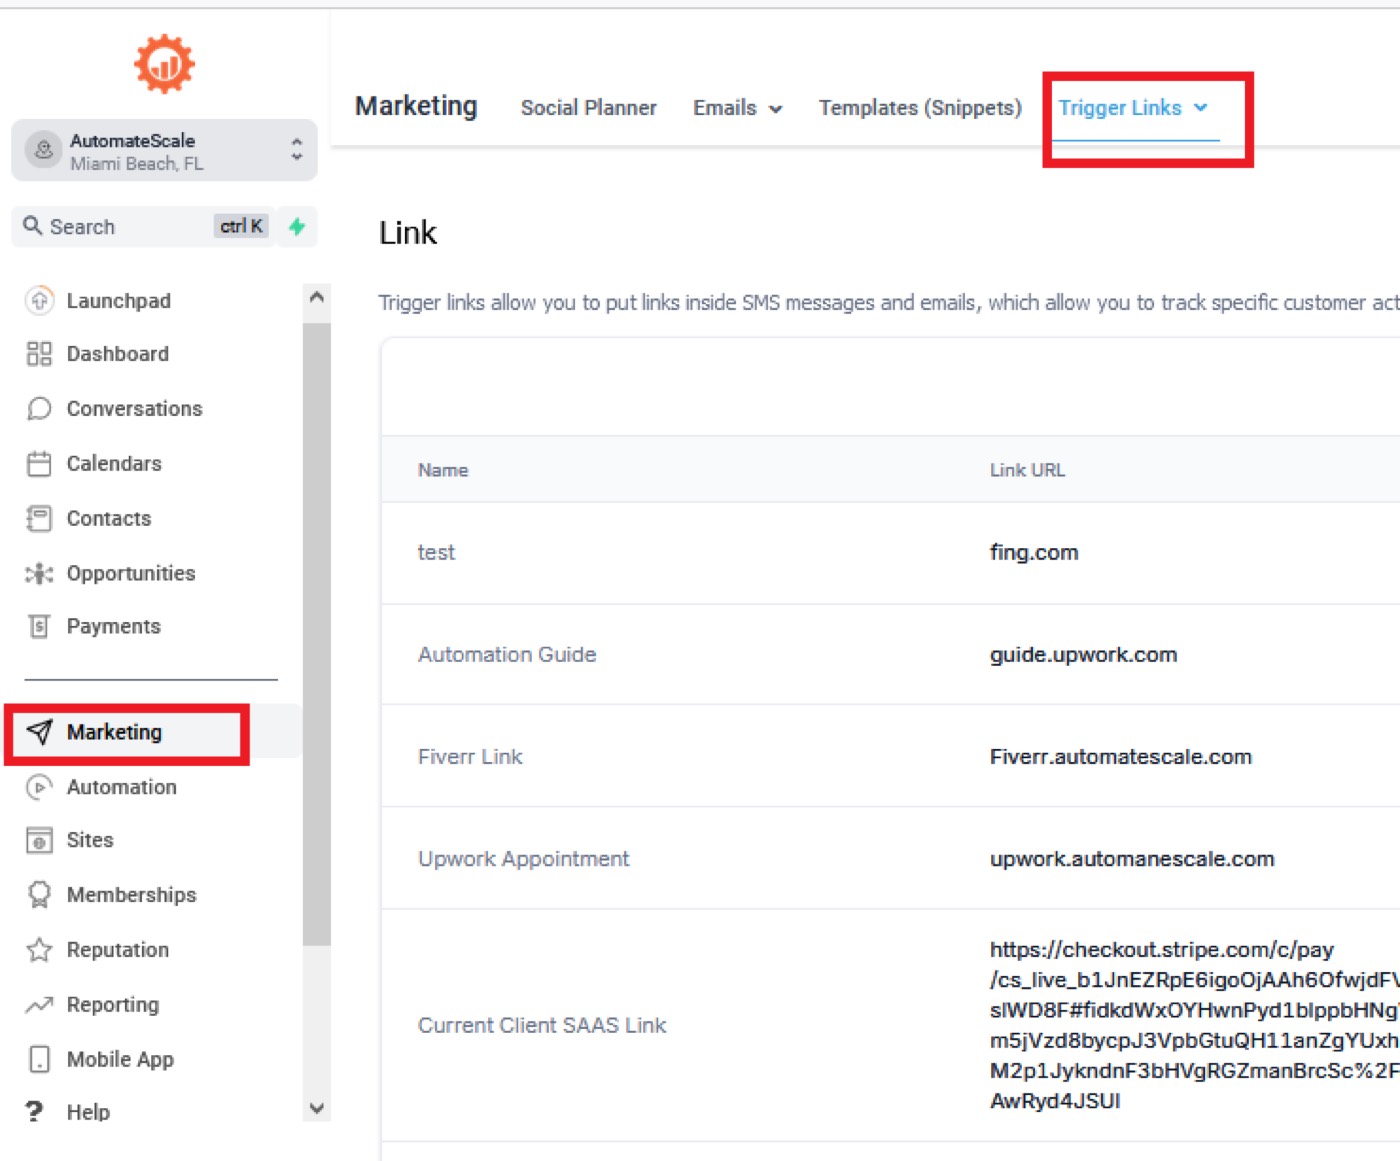Open the AutomateScale account switcher
The image size is (1400, 1161).
click(164, 150)
